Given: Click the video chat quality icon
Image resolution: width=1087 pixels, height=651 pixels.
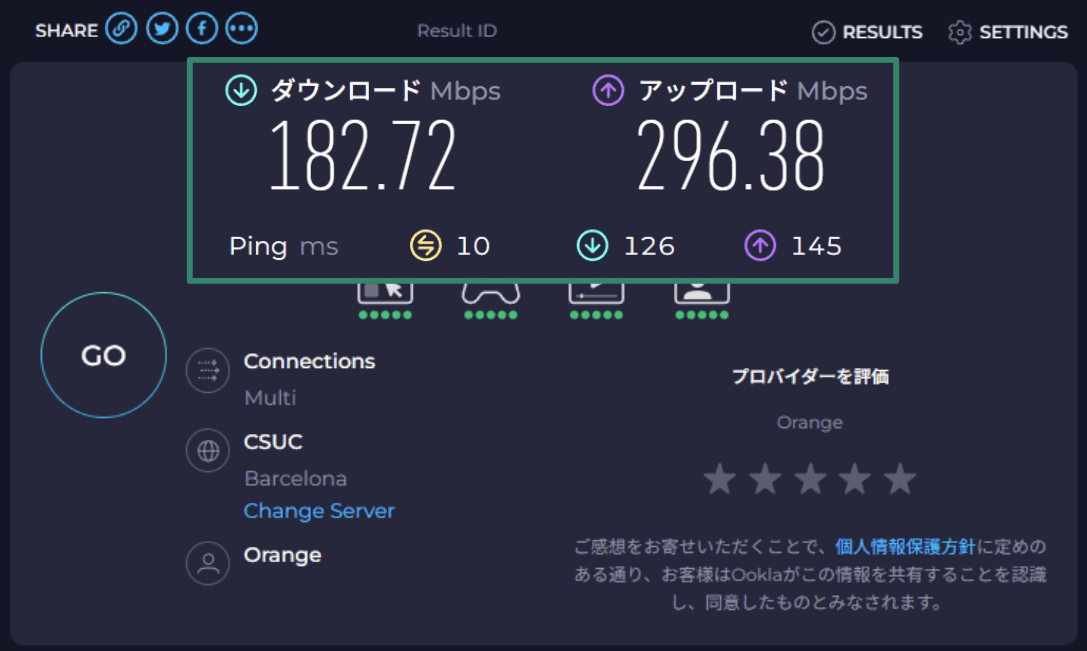Looking at the screenshot, I should [701, 290].
